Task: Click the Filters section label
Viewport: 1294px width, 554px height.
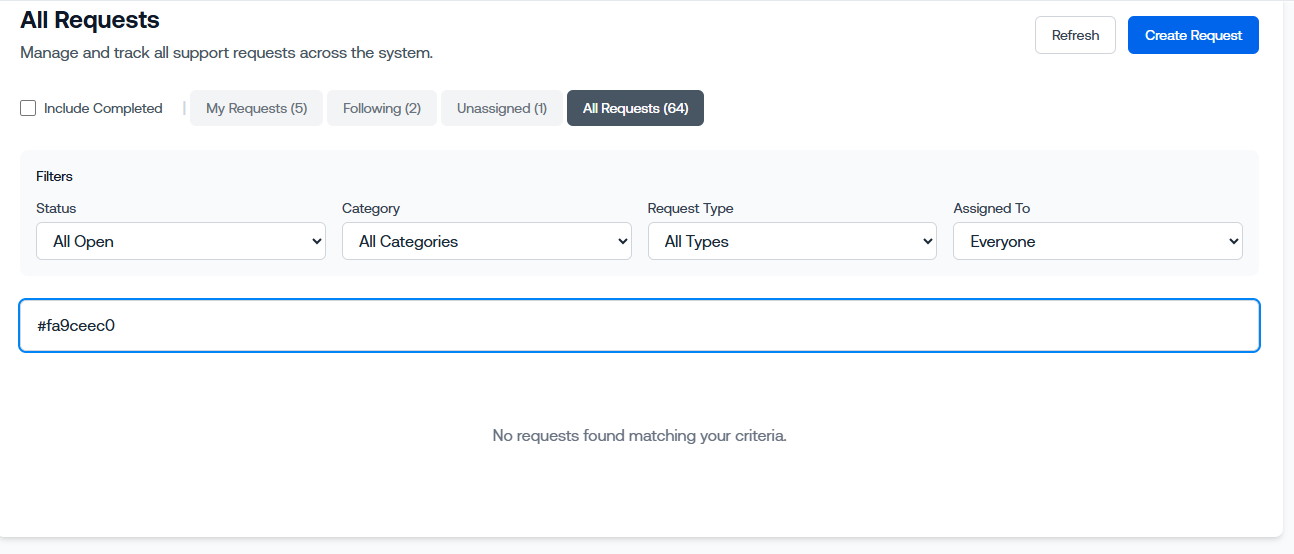Action: pyautogui.click(x=54, y=176)
